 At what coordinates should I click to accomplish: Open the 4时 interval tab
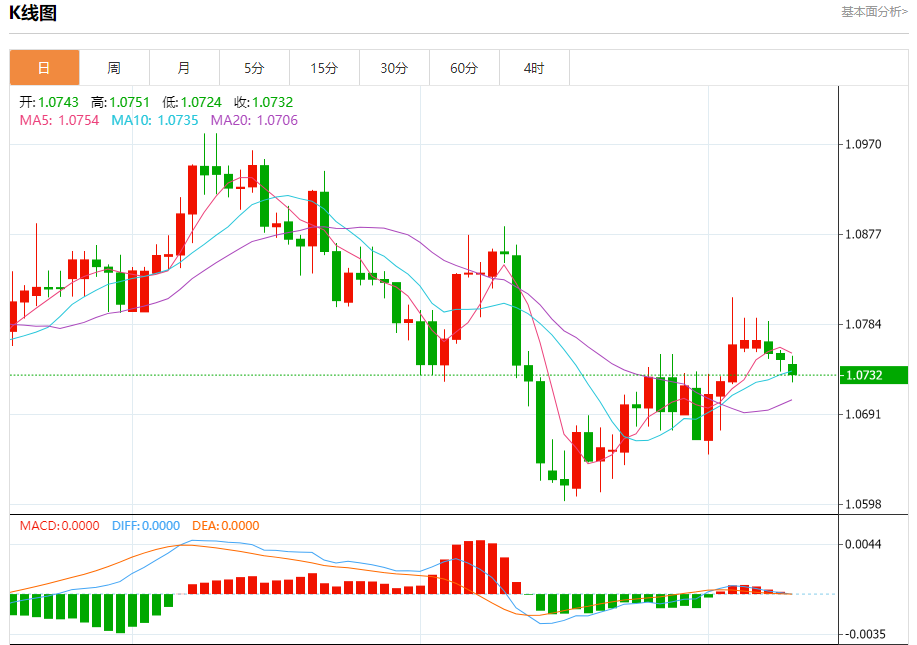(534, 68)
